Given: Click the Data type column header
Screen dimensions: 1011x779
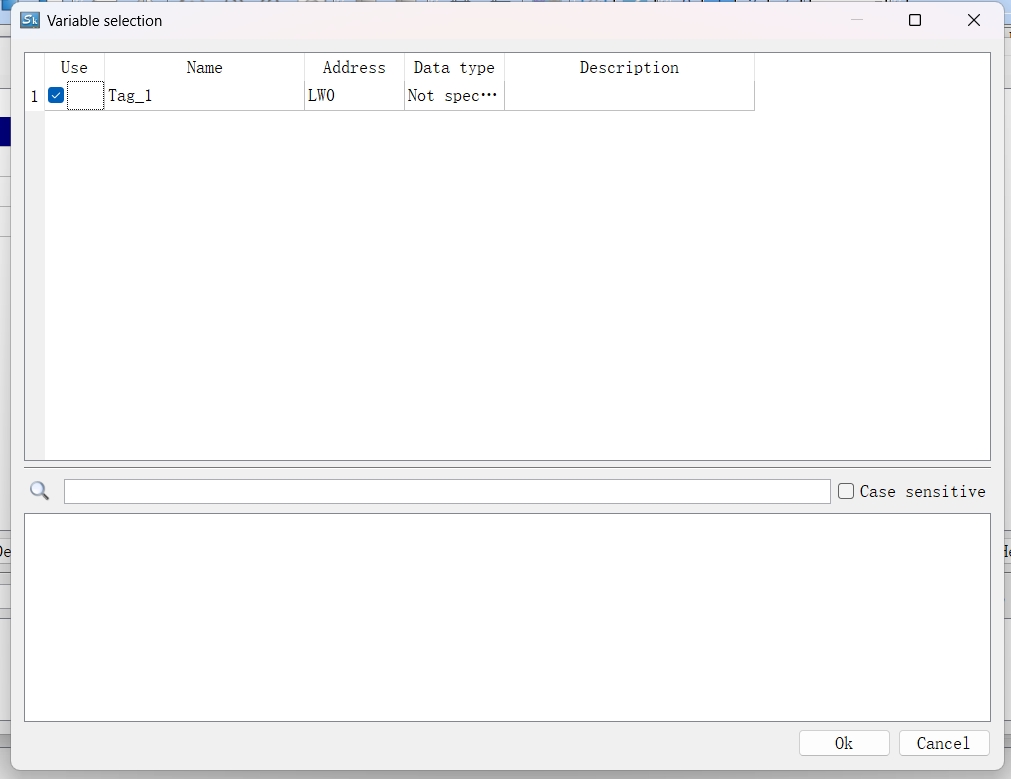Looking at the screenshot, I should coord(454,67).
